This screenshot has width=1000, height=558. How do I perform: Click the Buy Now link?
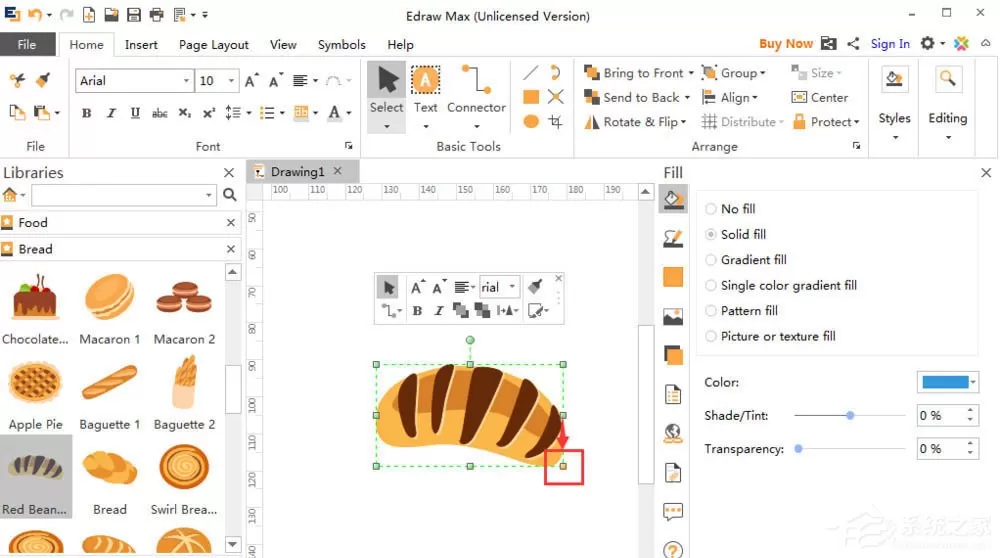pos(786,43)
